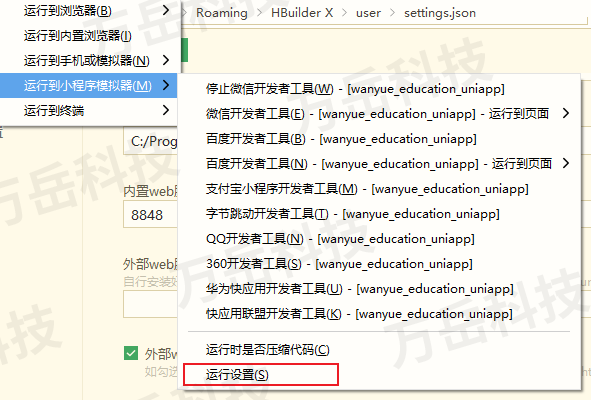Click the 8848 port input field
Viewport: 591px width, 400px height.
(x=150, y=215)
